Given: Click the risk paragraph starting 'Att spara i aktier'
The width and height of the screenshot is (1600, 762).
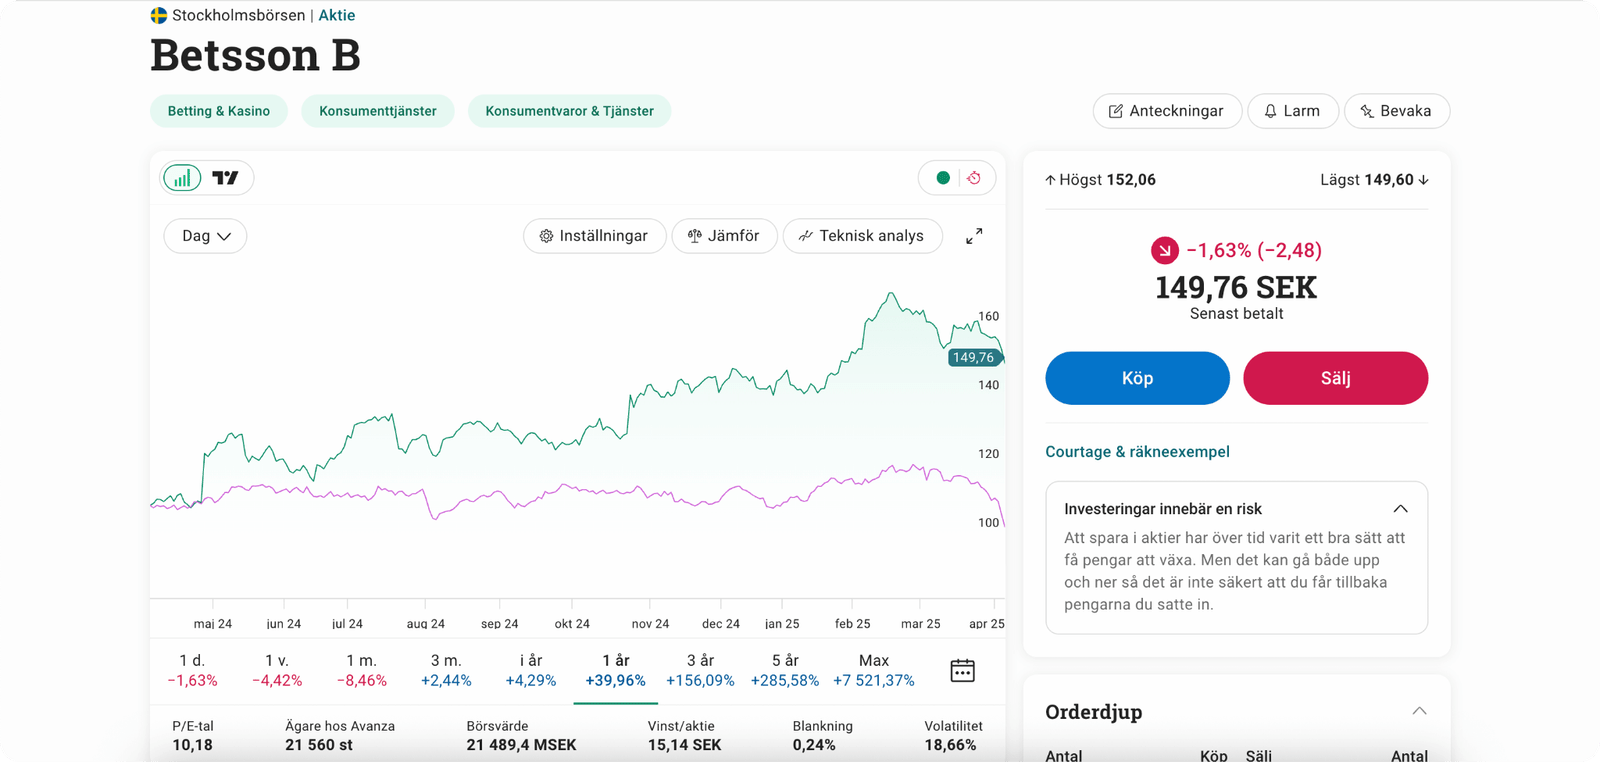Looking at the screenshot, I should [1235, 571].
